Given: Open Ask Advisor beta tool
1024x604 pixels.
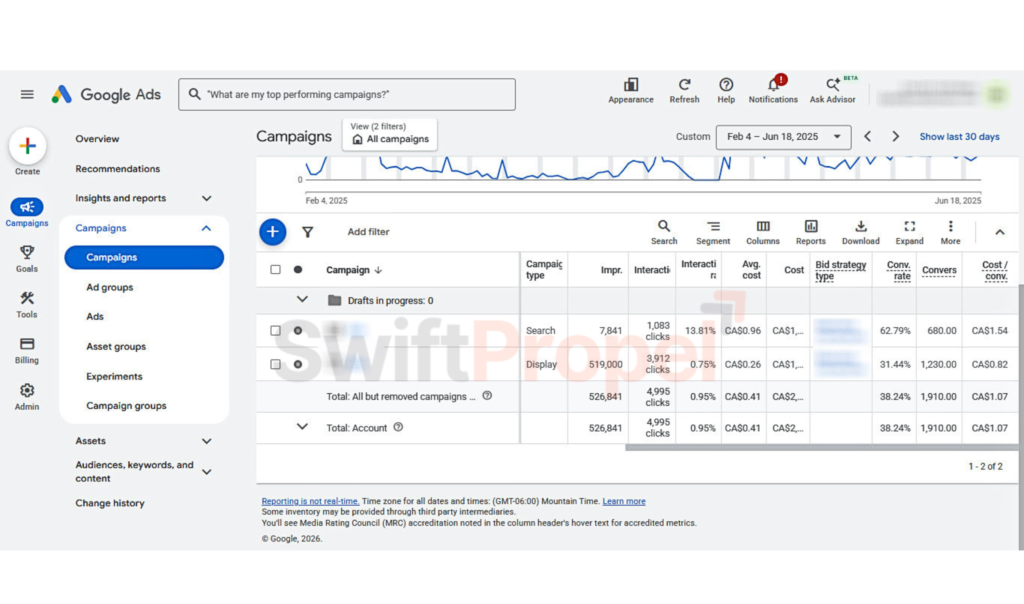Looking at the screenshot, I should [x=833, y=91].
